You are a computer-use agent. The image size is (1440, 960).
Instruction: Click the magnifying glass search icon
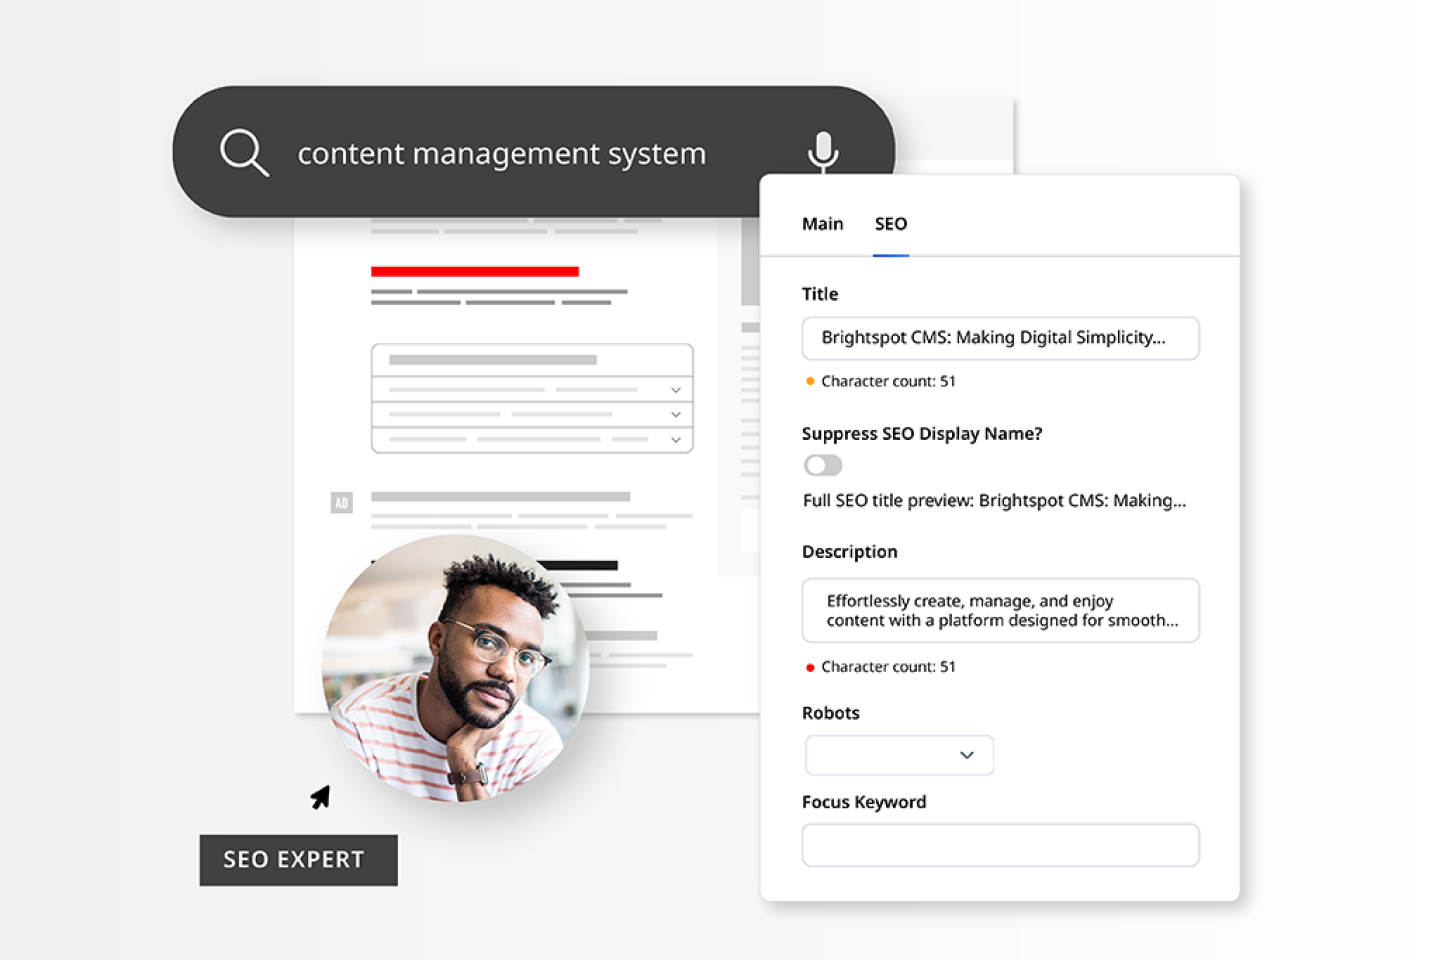pyautogui.click(x=243, y=152)
